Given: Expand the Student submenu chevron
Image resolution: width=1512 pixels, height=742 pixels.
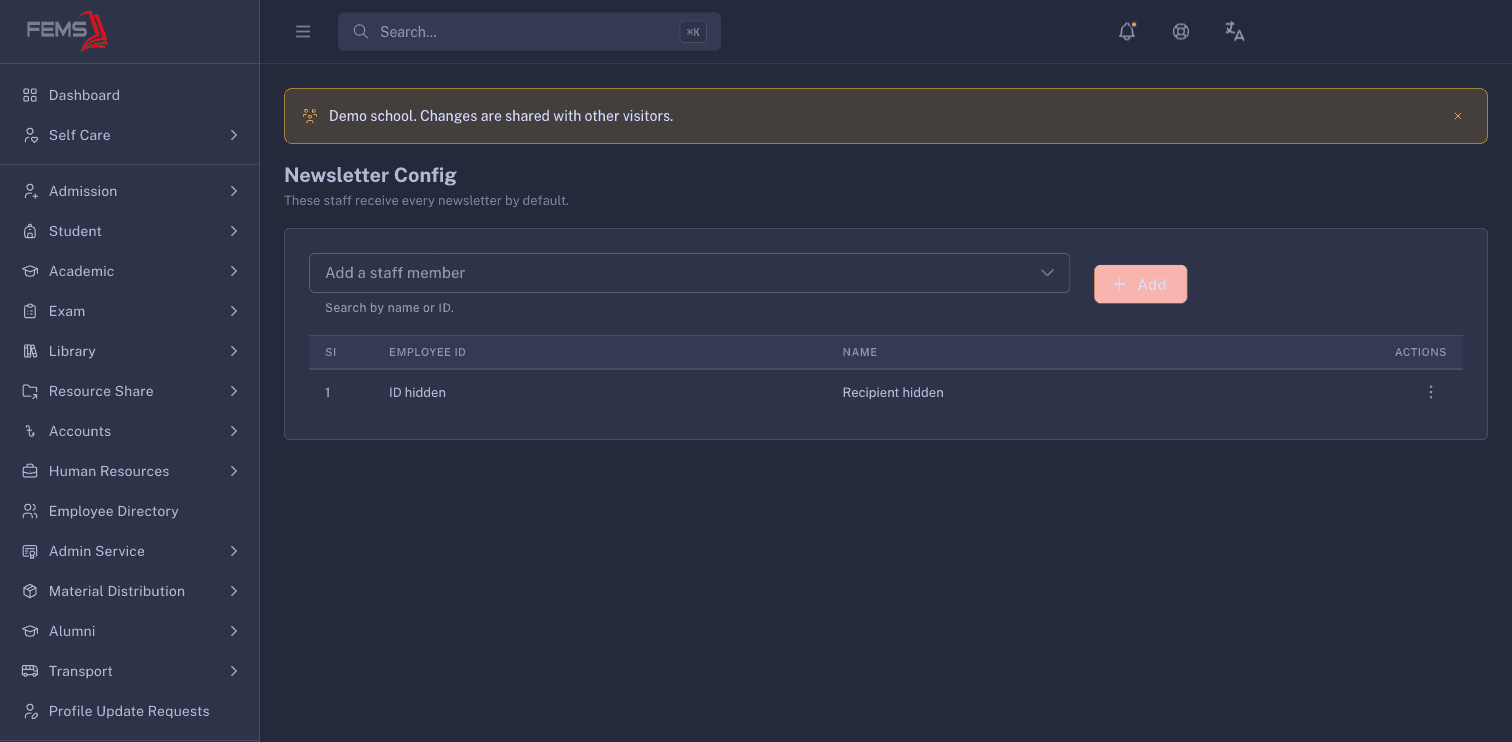Looking at the screenshot, I should click(x=233, y=231).
